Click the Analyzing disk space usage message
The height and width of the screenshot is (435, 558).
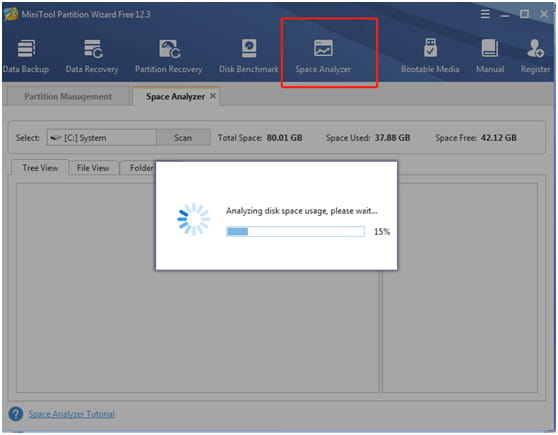click(x=301, y=211)
